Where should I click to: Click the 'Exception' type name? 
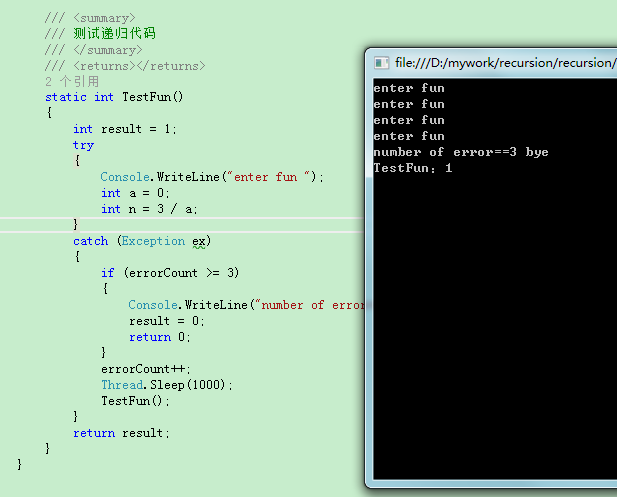[x=153, y=241]
